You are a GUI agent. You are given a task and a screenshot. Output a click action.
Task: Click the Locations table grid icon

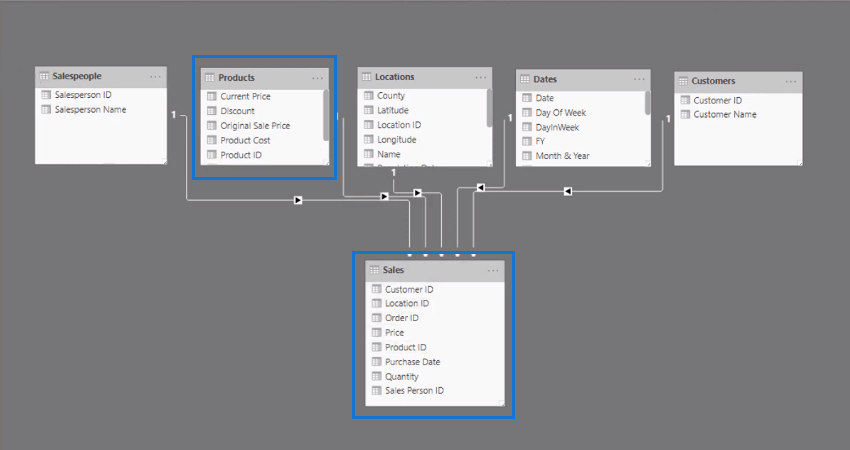367,77
